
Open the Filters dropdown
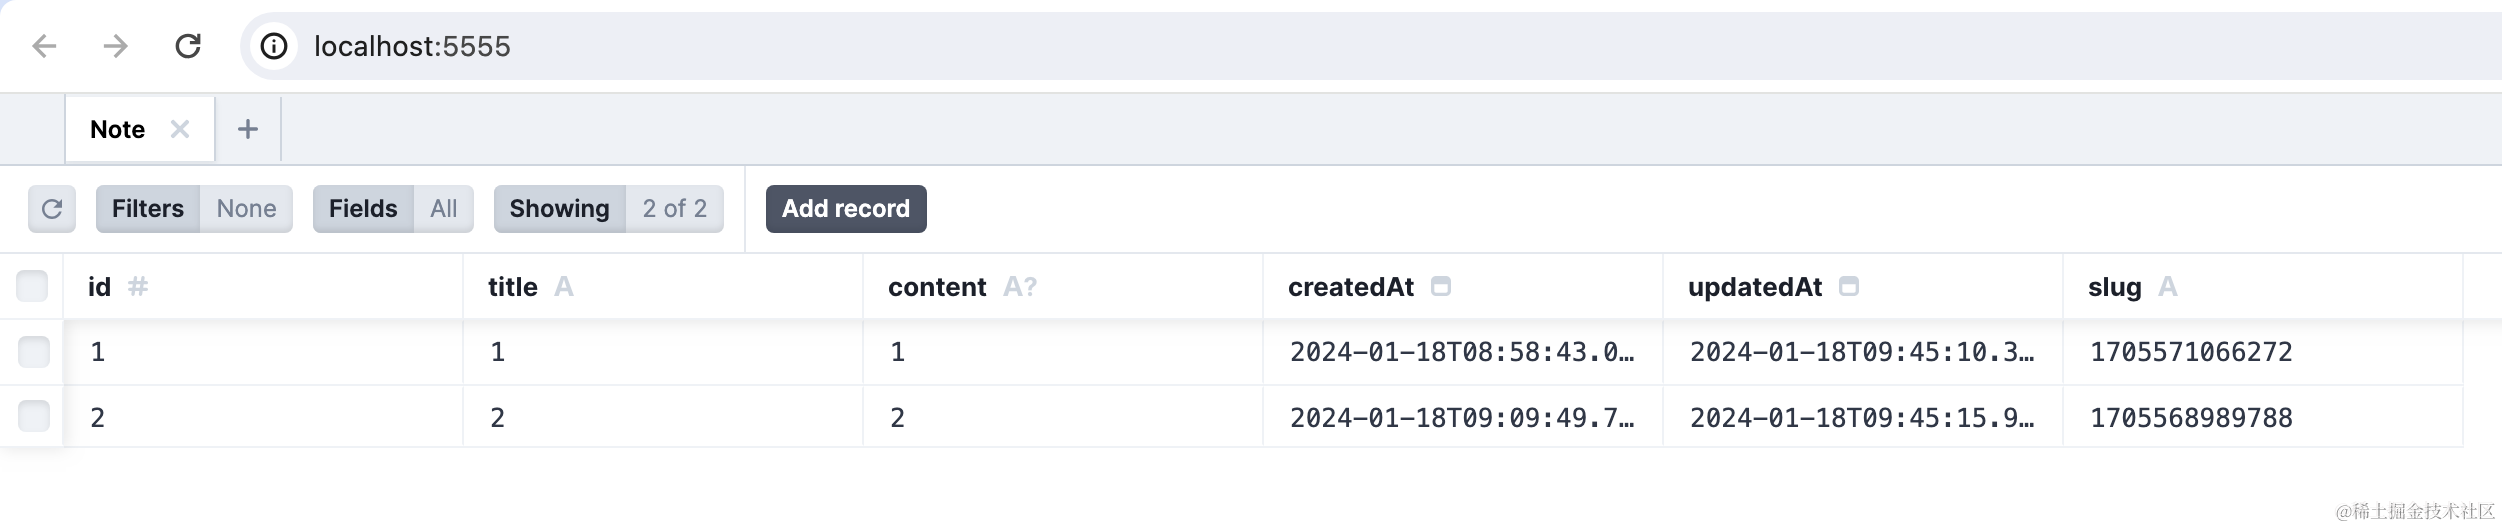[x=194, y=209]
